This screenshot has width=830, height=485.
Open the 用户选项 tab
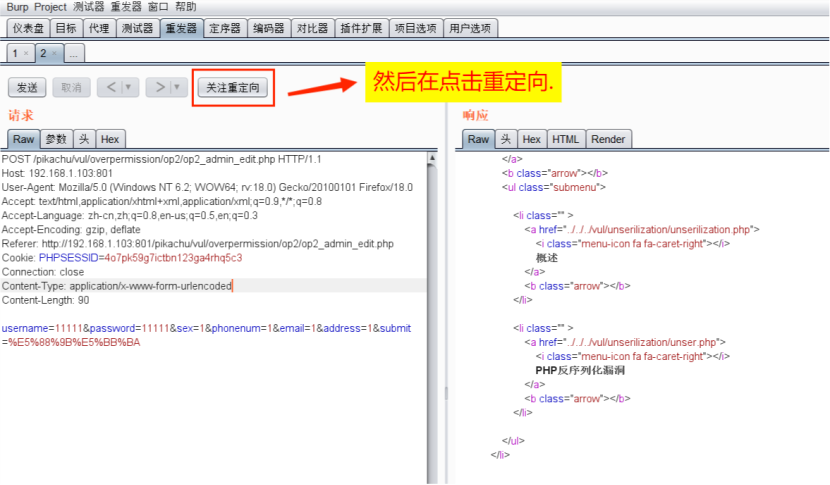470,28
